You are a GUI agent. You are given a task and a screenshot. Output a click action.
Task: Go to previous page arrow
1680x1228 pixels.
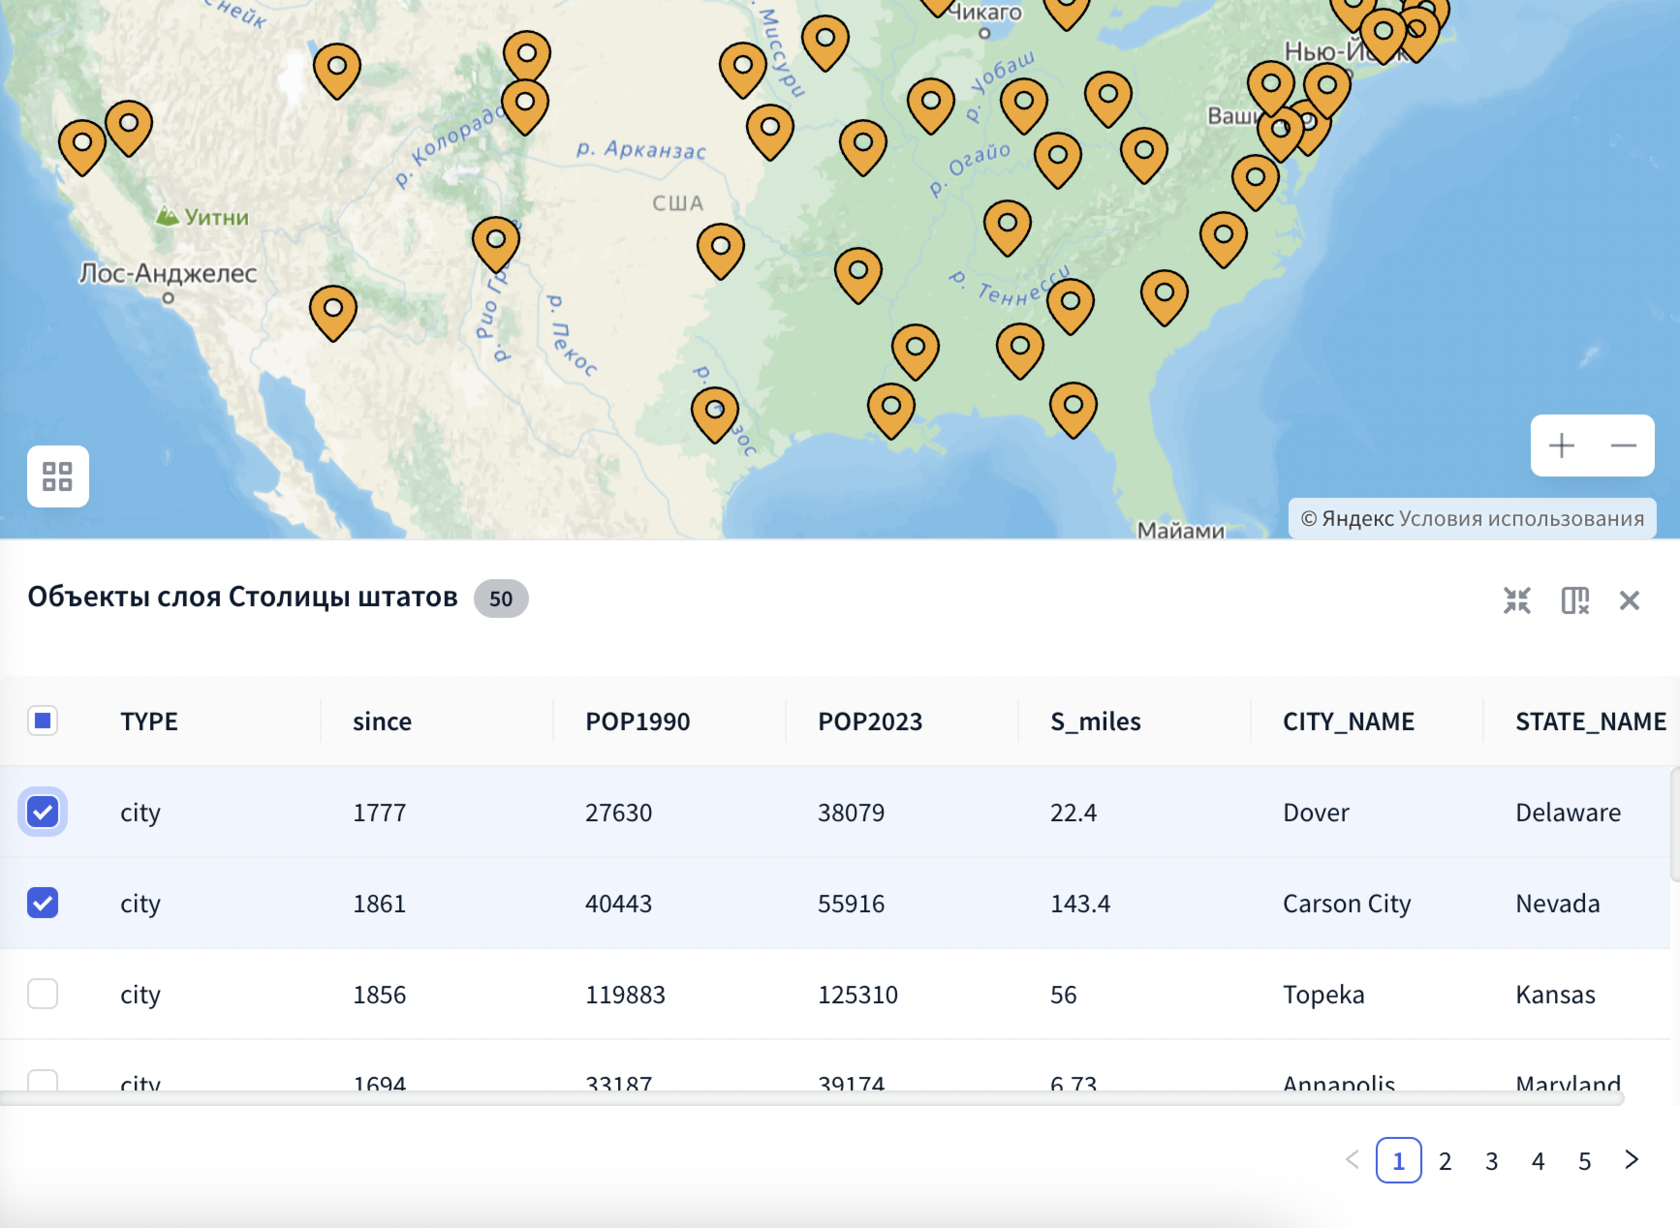coord(1352,1160)
